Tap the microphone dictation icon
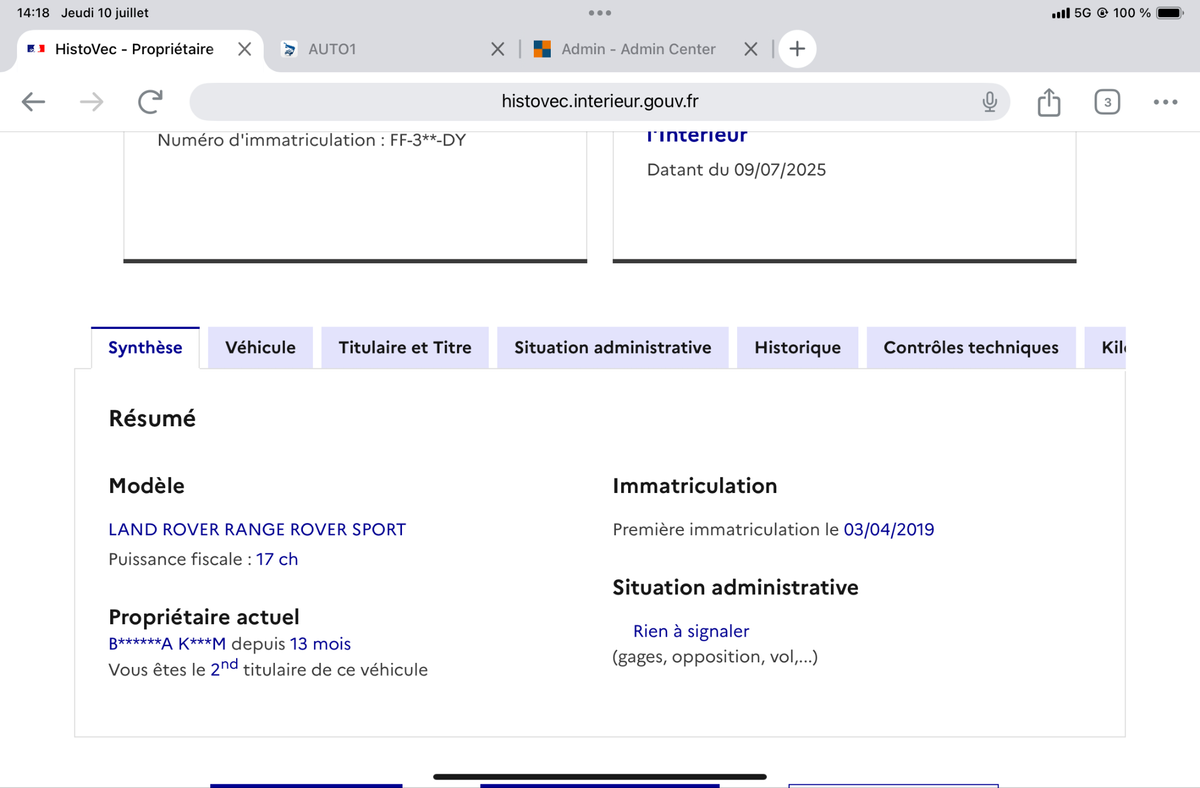The image size is (1200, 788). pos(989,101)
